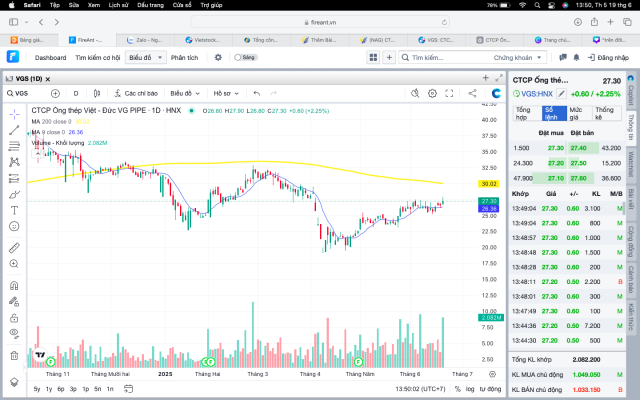Choose the pattern drawing tool
Viewport: 640px width, 400px height.
(x=14, y=162)
